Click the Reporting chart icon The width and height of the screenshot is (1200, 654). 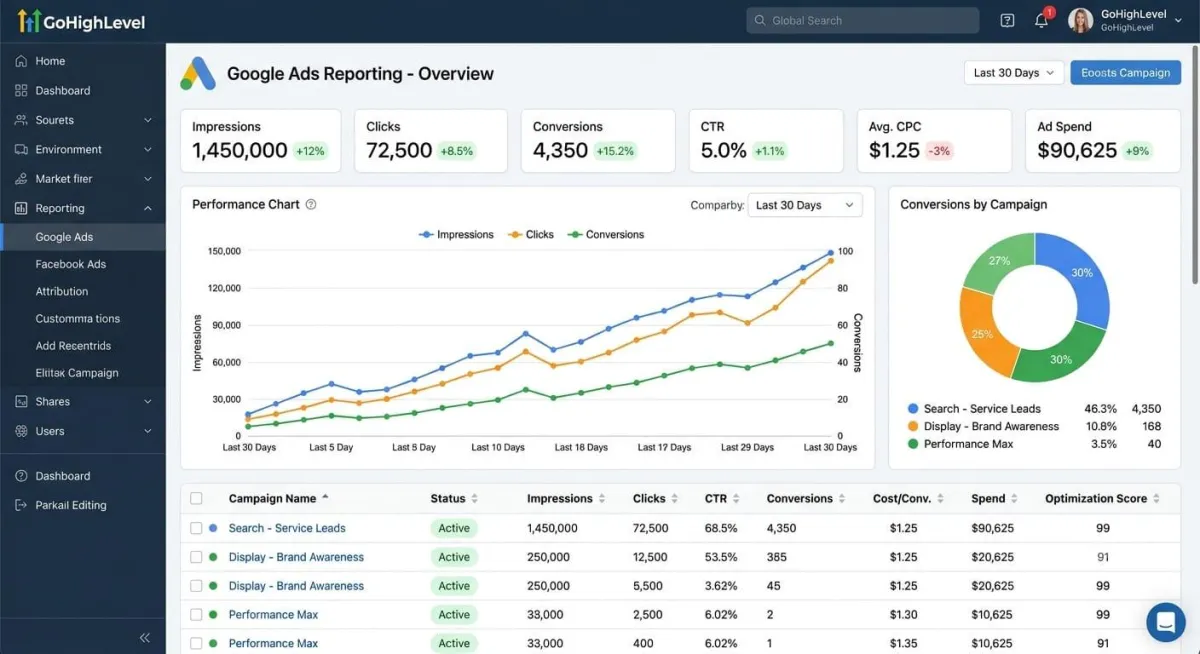(21, 208)
